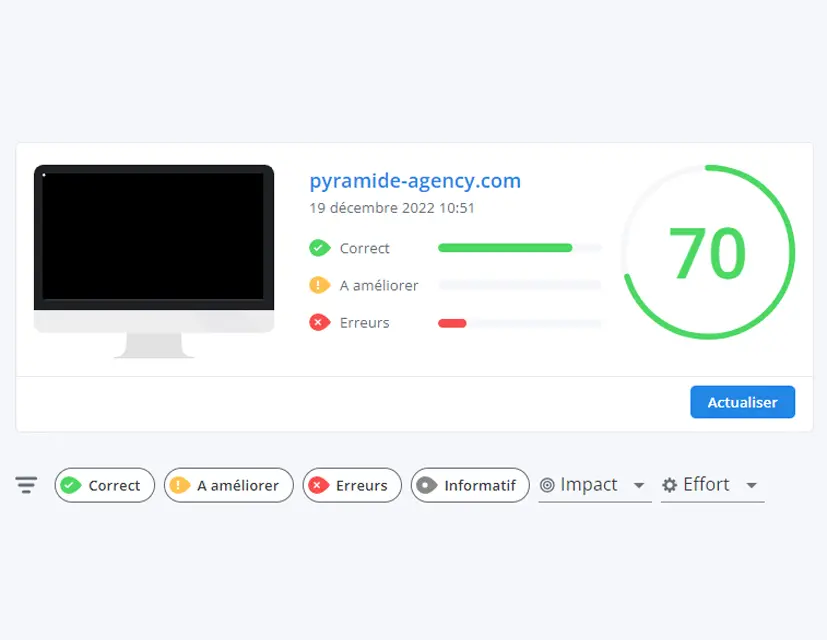The image size is (827, 640).
Task: Open the pyramide-agency.com link
Action: [415, 181]
